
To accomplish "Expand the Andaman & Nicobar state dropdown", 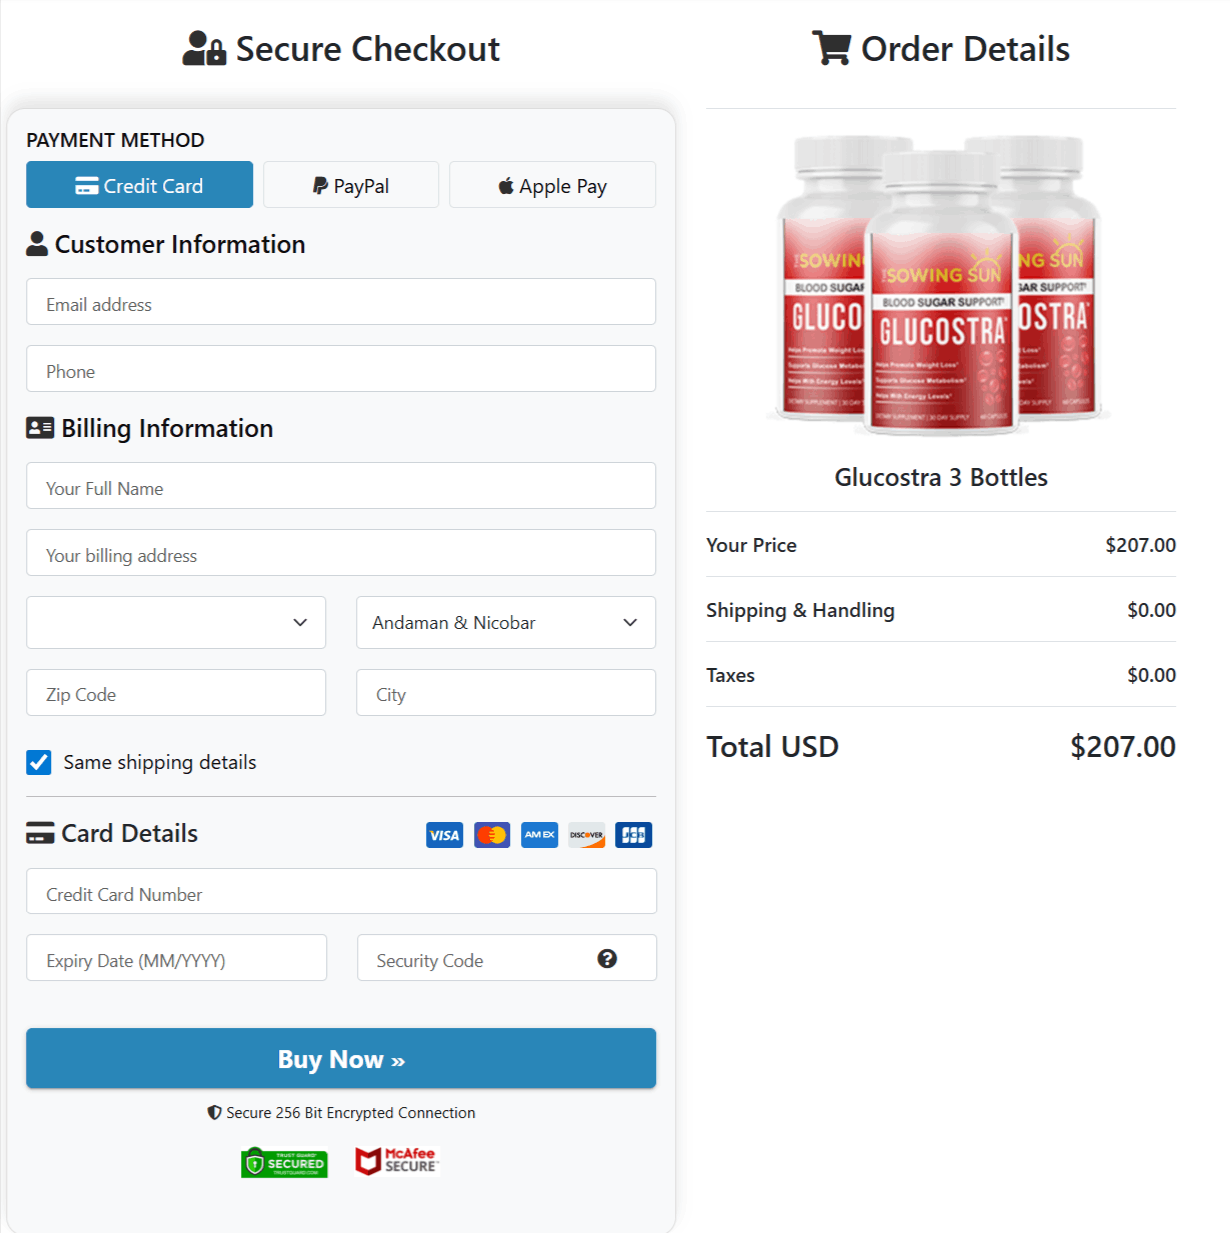I will point(506,623).
